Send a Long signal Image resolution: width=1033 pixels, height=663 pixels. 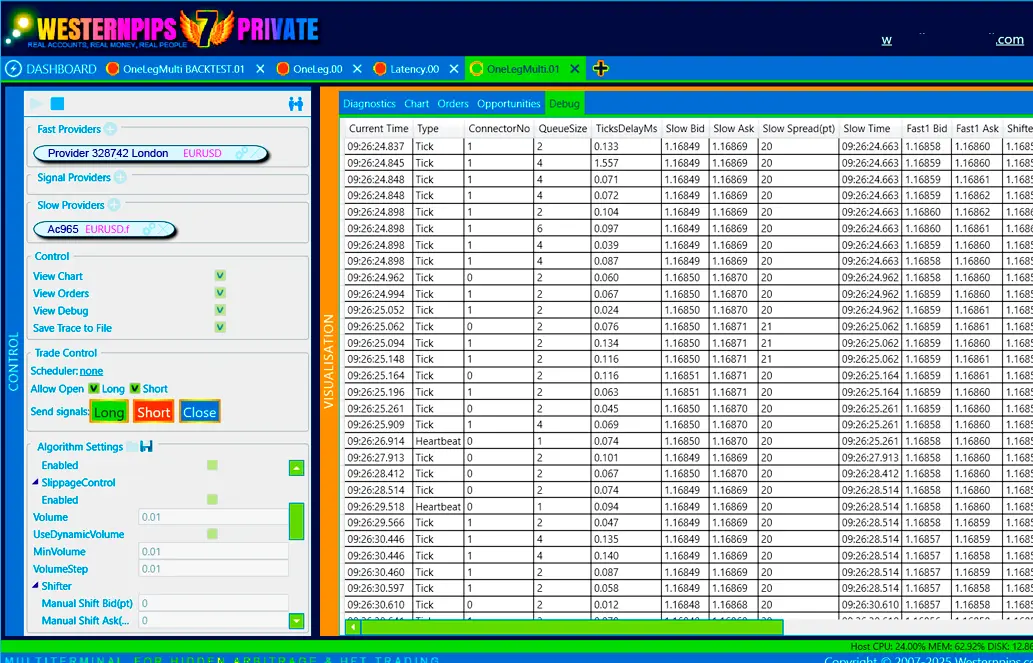click(109, 412)
